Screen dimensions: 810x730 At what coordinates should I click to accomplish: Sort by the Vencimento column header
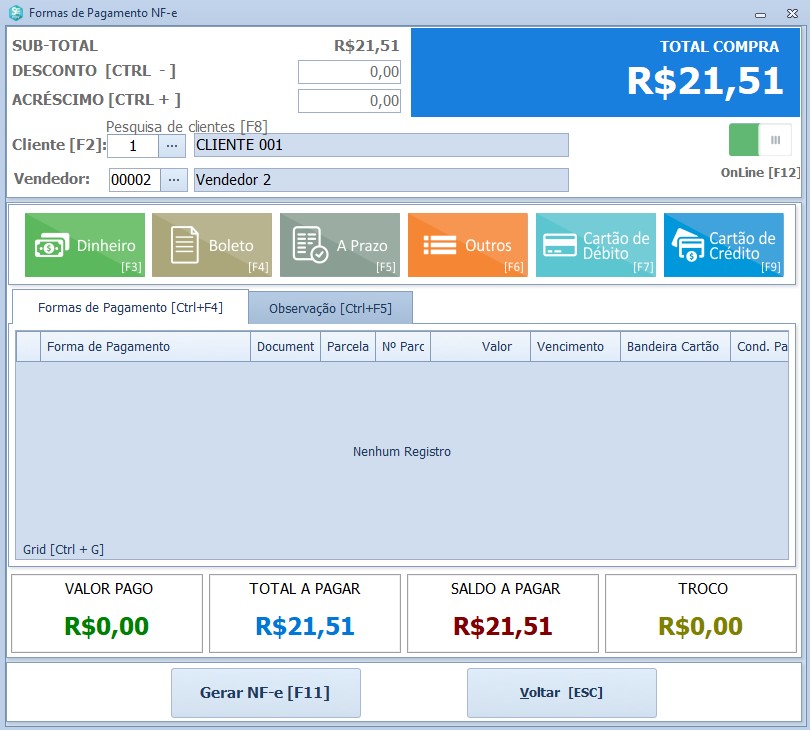click(x=570, y=347)
